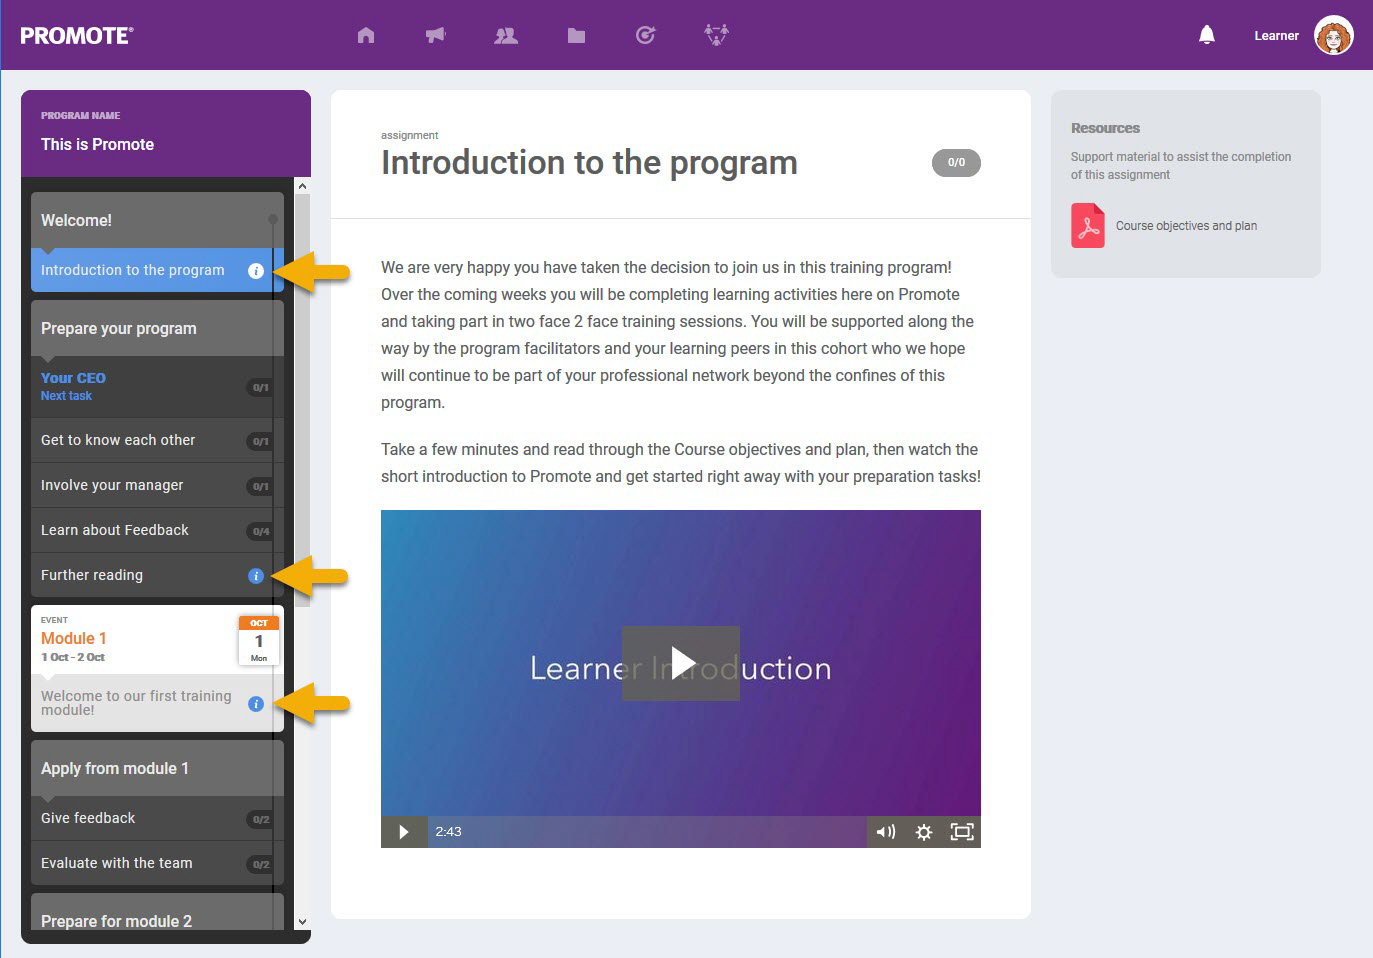Viewport: 1373px width, 958px height.
Task: Click the team network icon in the navbar
Action: click(x=716, y=34)
